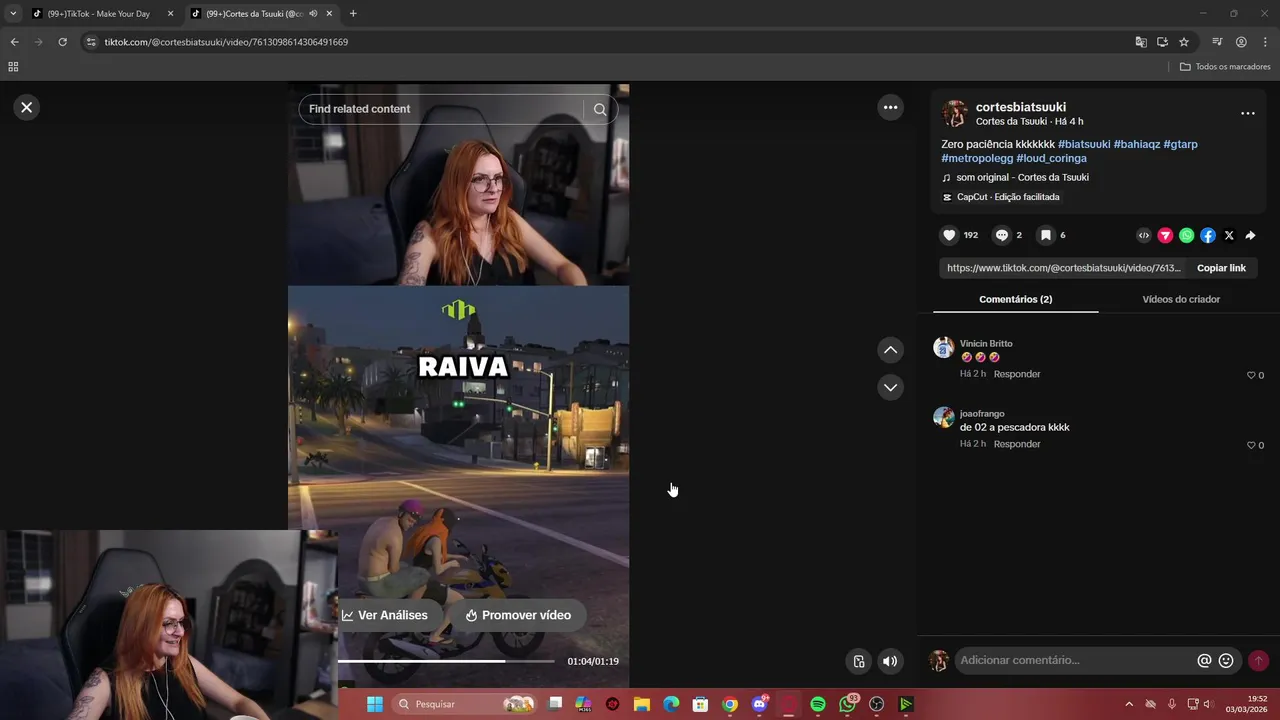This screenshot has height=720, width=1280.
Task: Click the #metropolegg hashtag
Action: pyautogui.click(x=977, y=158)
